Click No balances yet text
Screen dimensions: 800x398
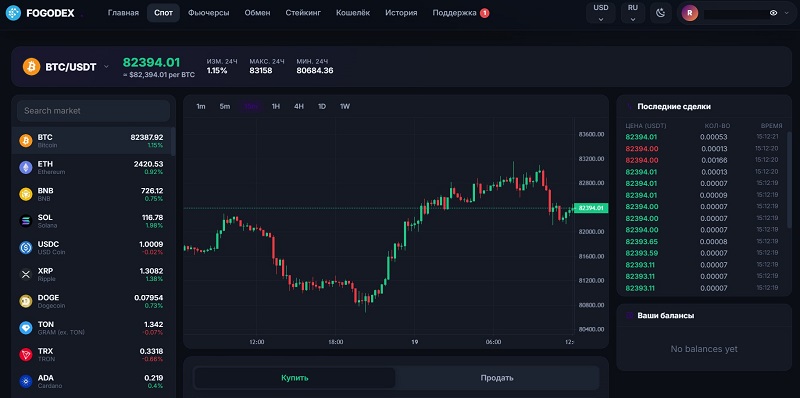(704, 349)
